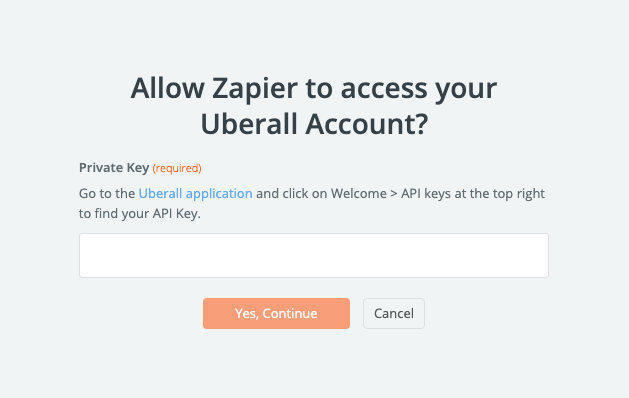Viewport: 629px width, 398px height.
Task: Click the white key entry box
Action: tap(314, 255)
